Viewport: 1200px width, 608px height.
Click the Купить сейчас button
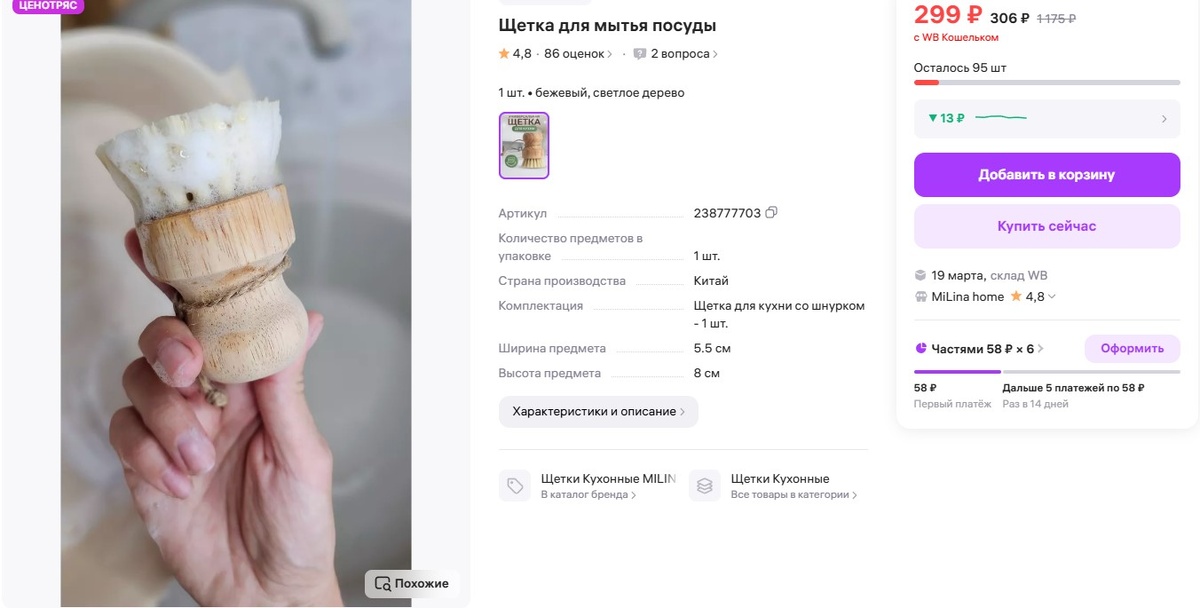[x=1047, y=227]
